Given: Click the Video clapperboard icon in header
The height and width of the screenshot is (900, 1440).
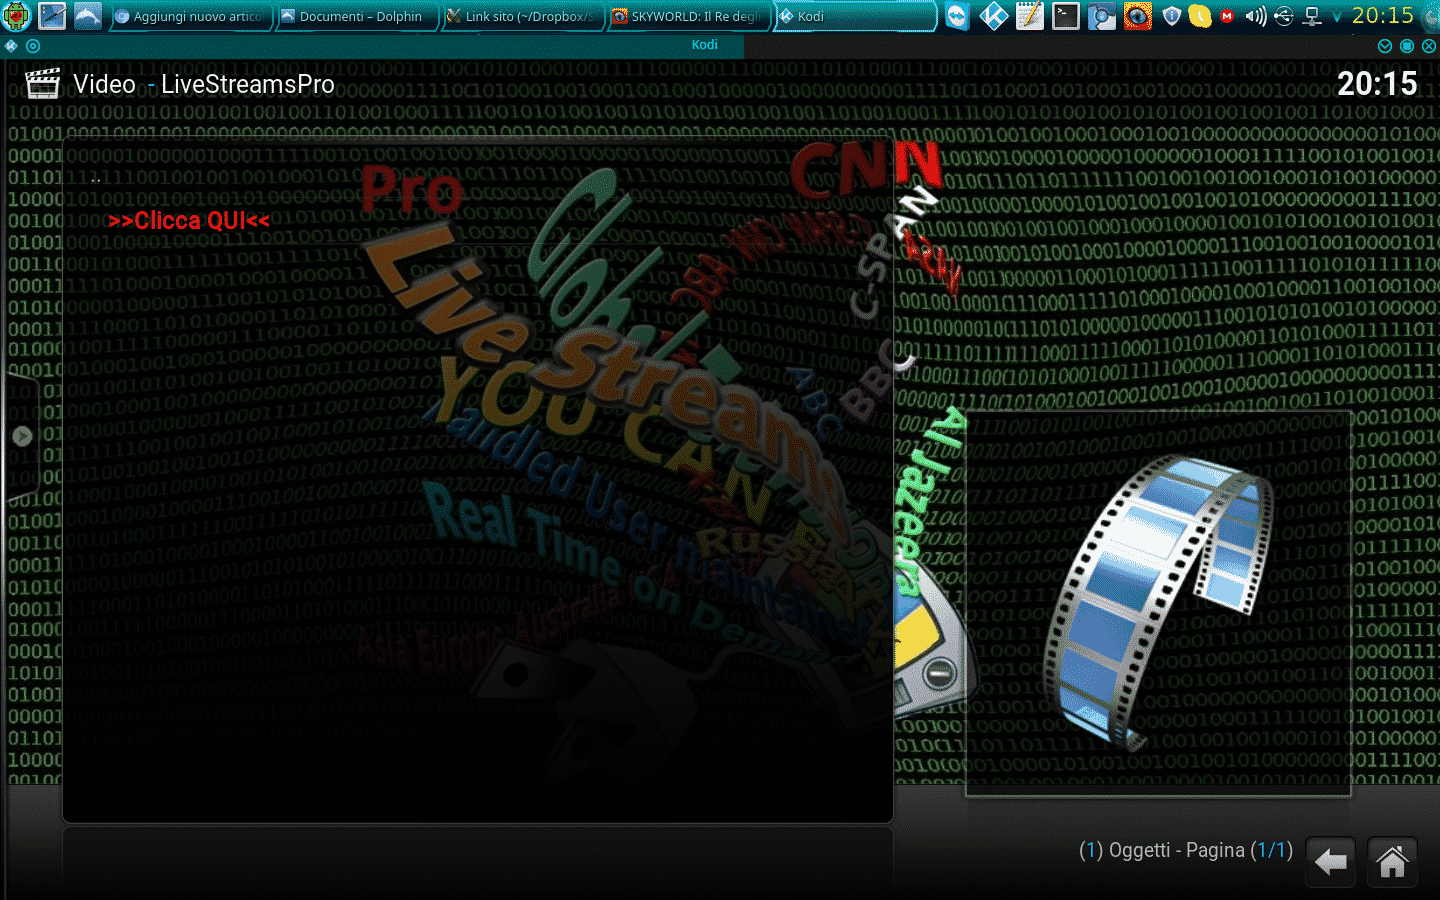Looking at the screenshot, I should (42, 84).
